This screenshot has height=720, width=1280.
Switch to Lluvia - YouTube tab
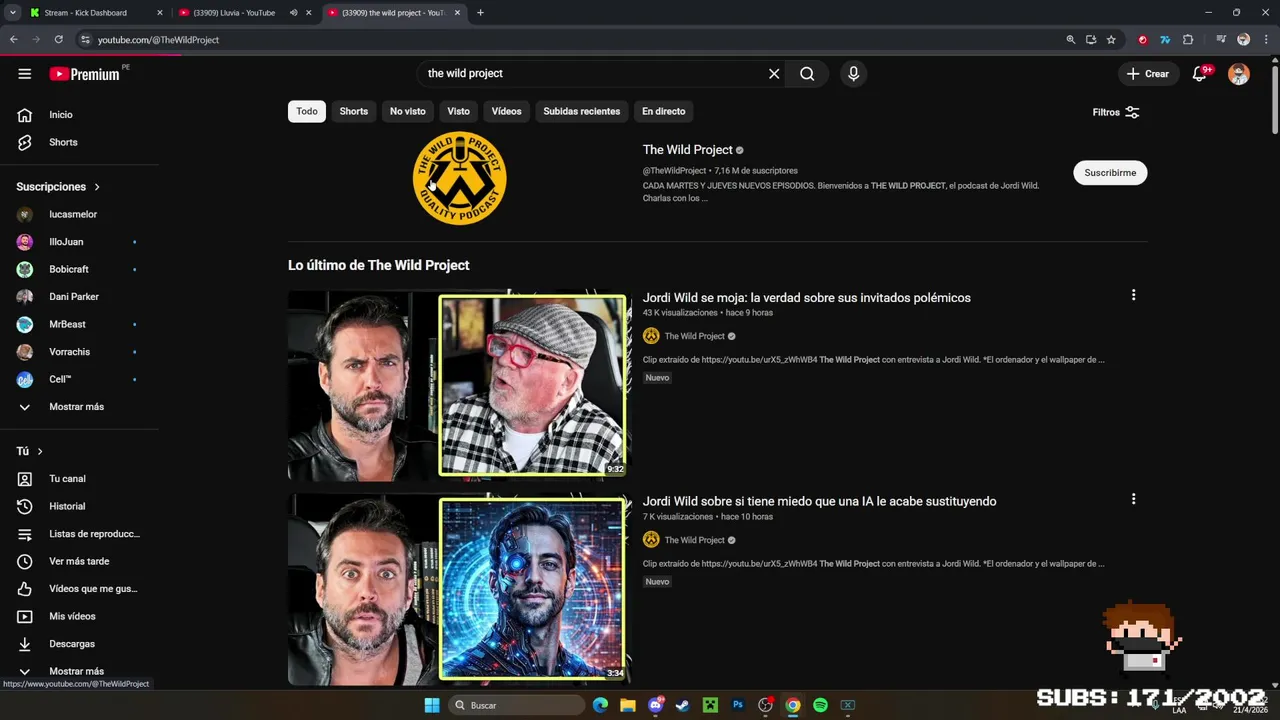235,13
